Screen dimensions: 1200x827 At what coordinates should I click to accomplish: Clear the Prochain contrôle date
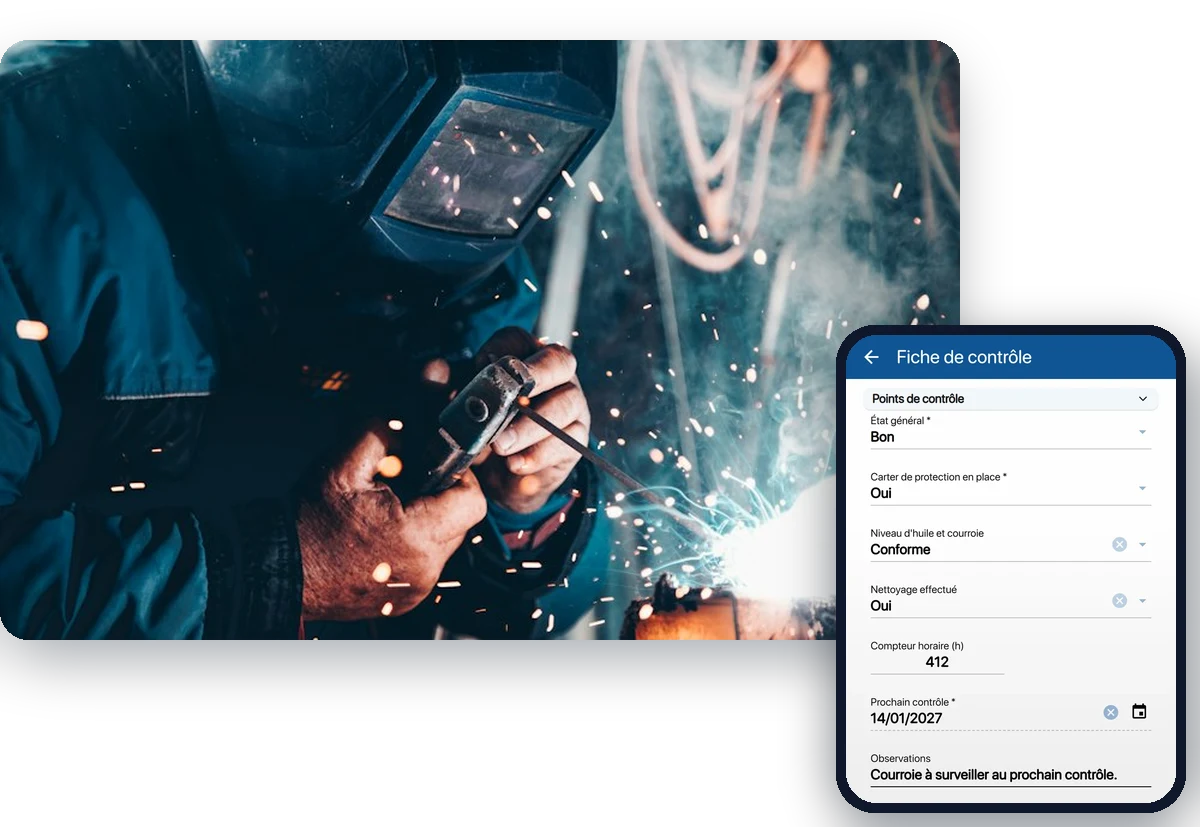pyautogui.click(x=1110, y=712)
